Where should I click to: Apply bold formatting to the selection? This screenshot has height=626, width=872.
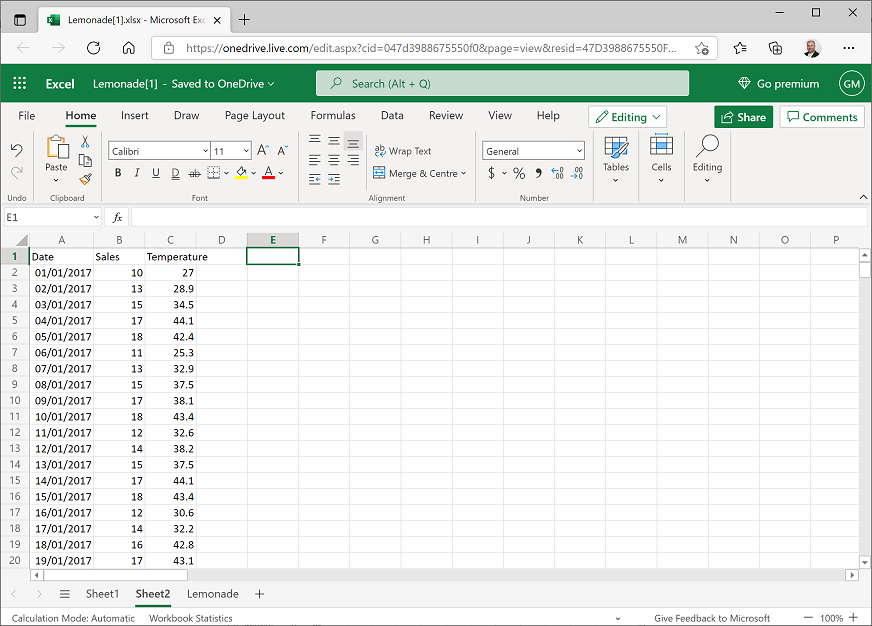point(118,173)
